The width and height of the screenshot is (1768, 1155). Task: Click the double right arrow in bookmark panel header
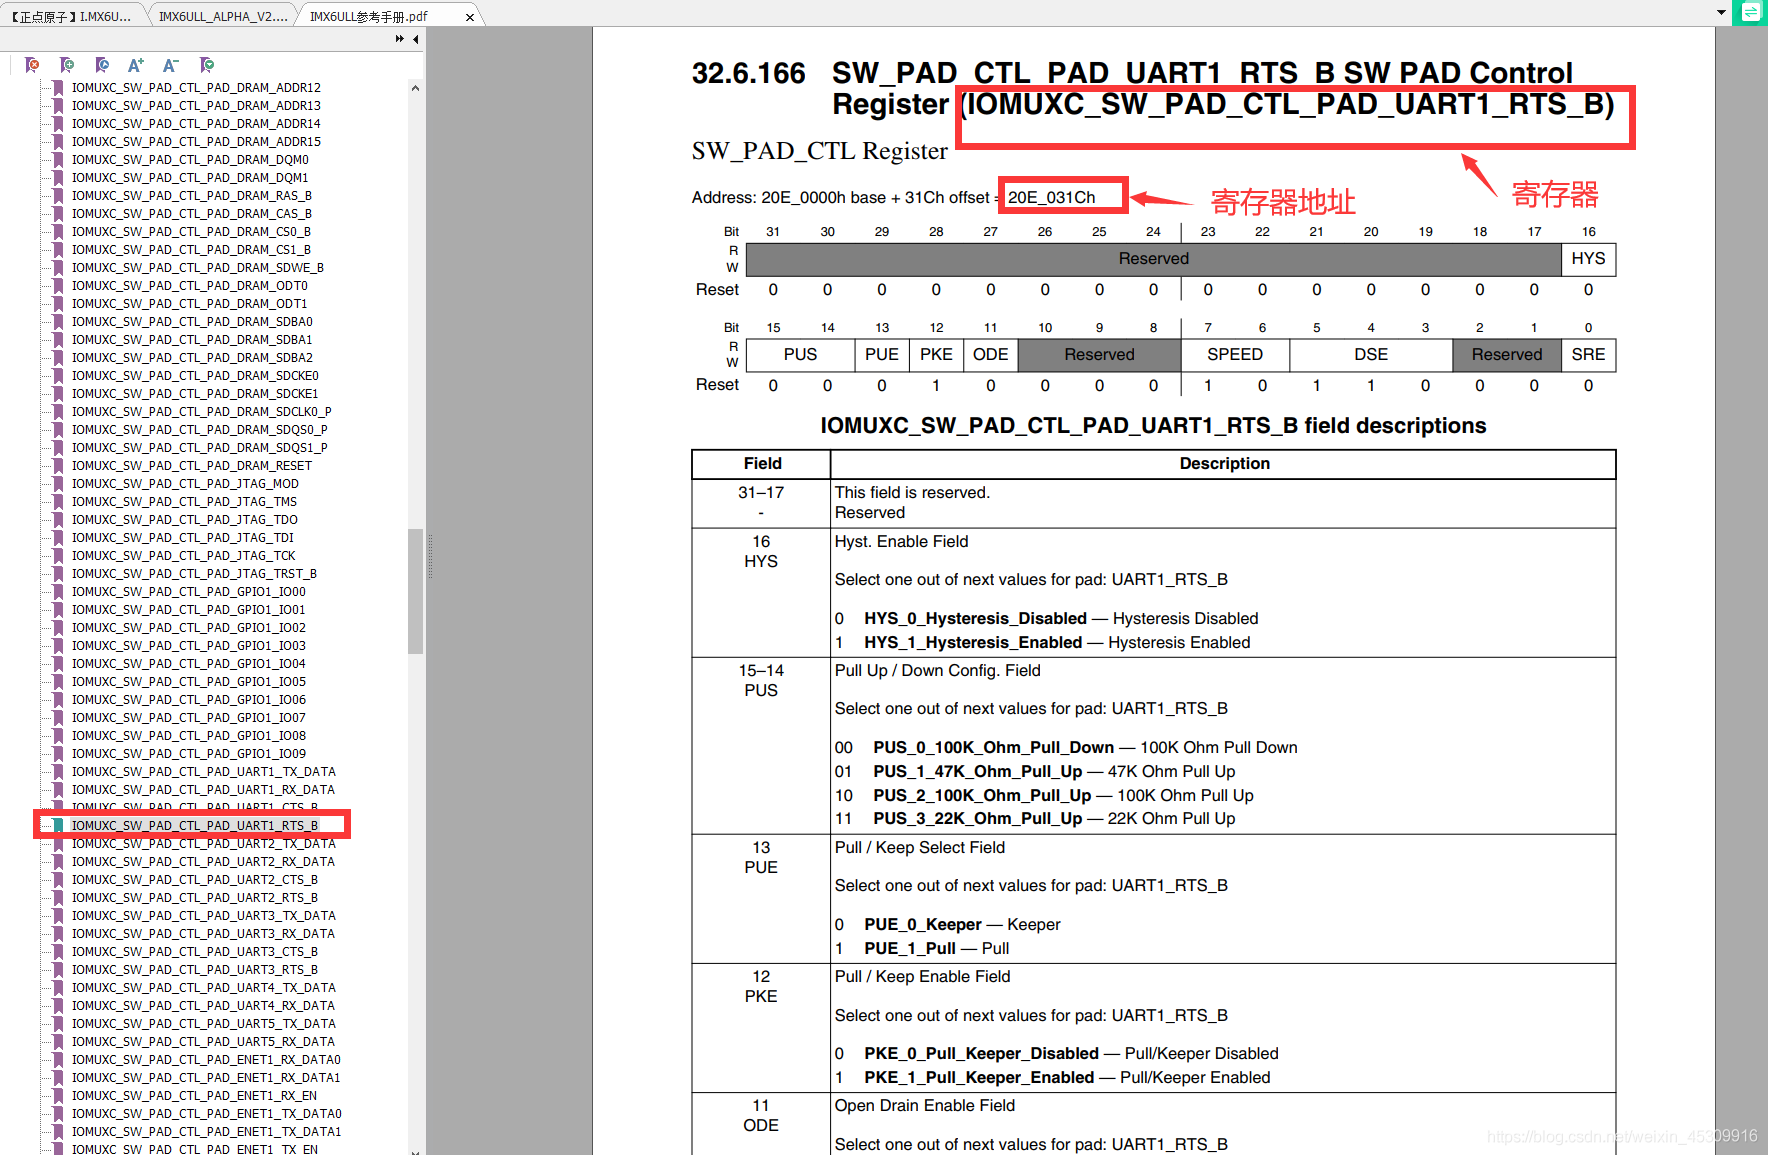[400, 39]
